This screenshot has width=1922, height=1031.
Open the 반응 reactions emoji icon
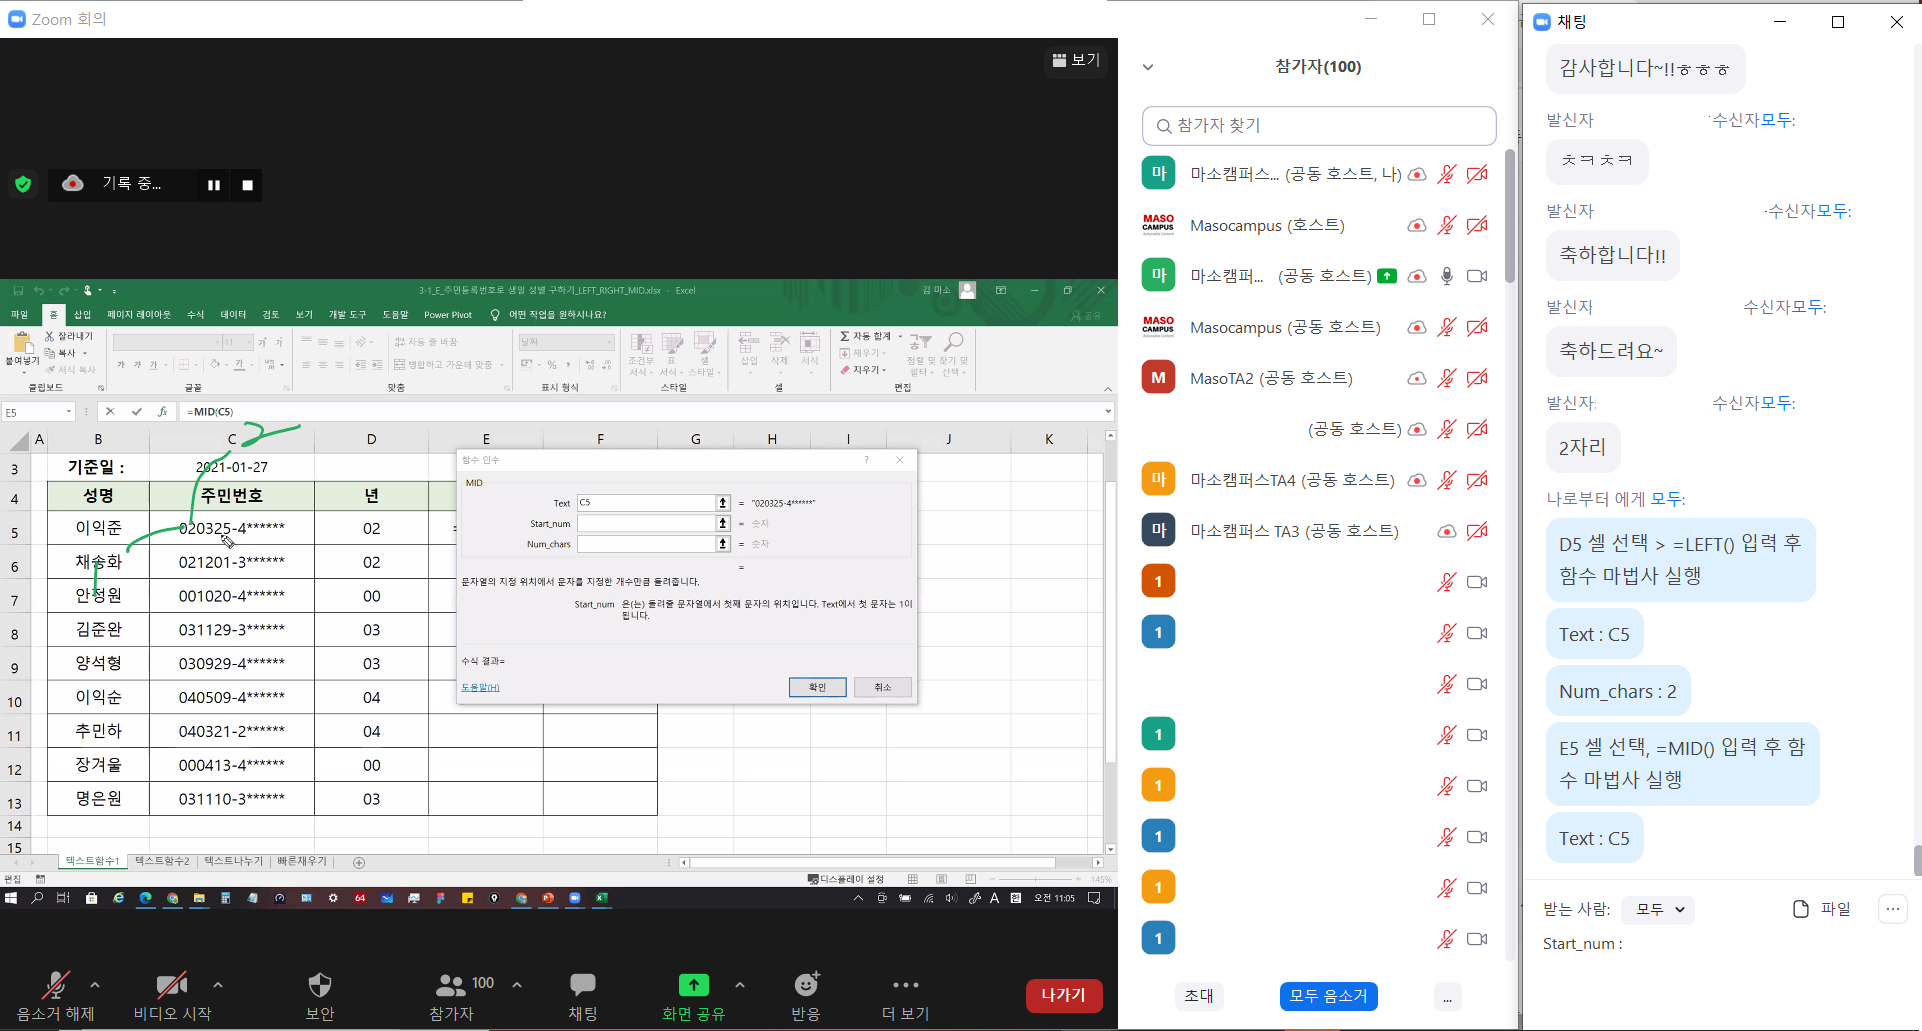[x=806, y=986]
